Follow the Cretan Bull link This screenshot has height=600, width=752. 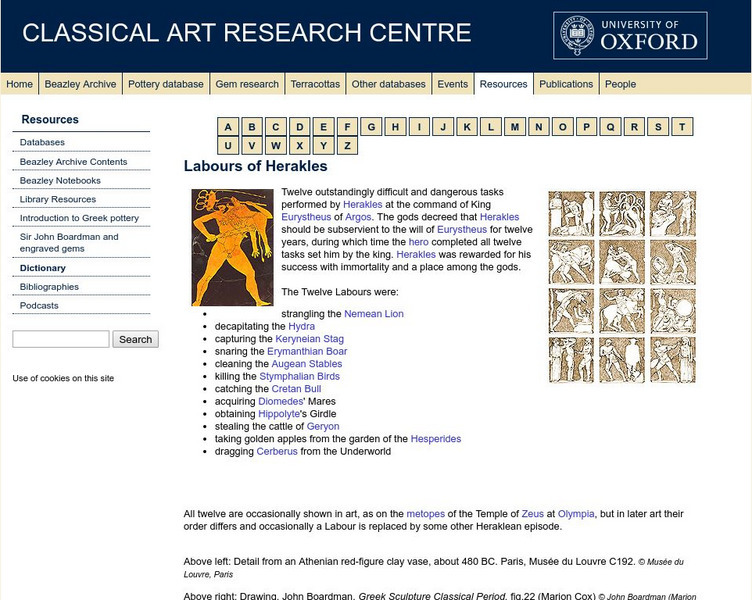click(296, 388)
